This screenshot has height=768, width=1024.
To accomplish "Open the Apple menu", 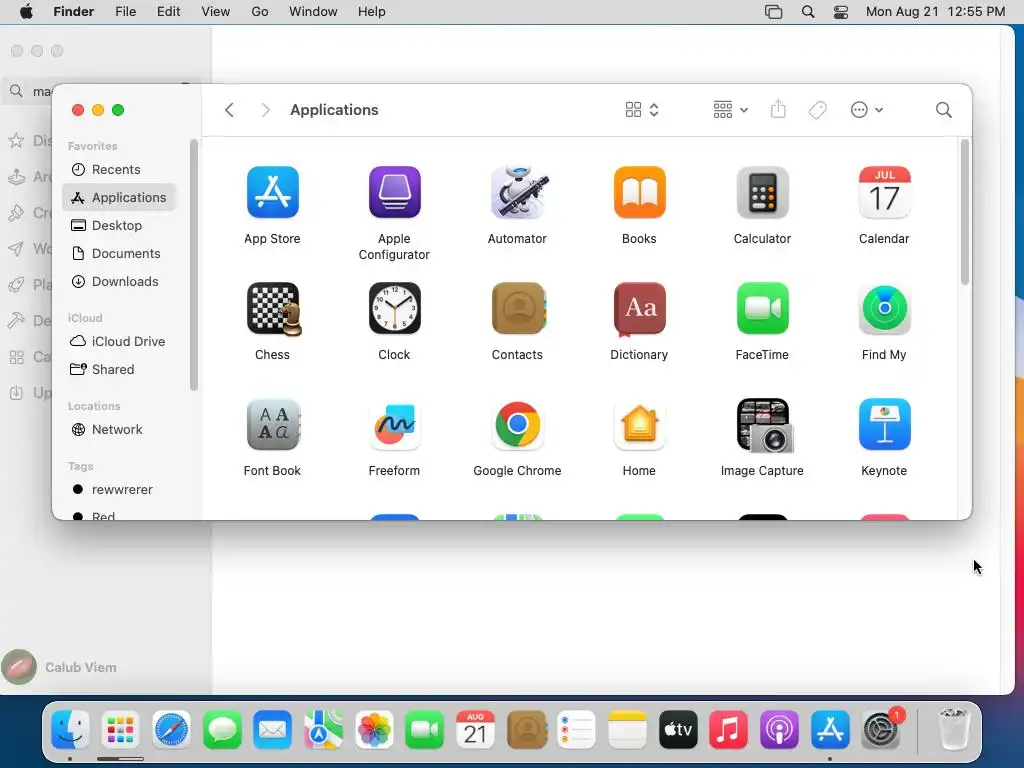I will (26, 12).
